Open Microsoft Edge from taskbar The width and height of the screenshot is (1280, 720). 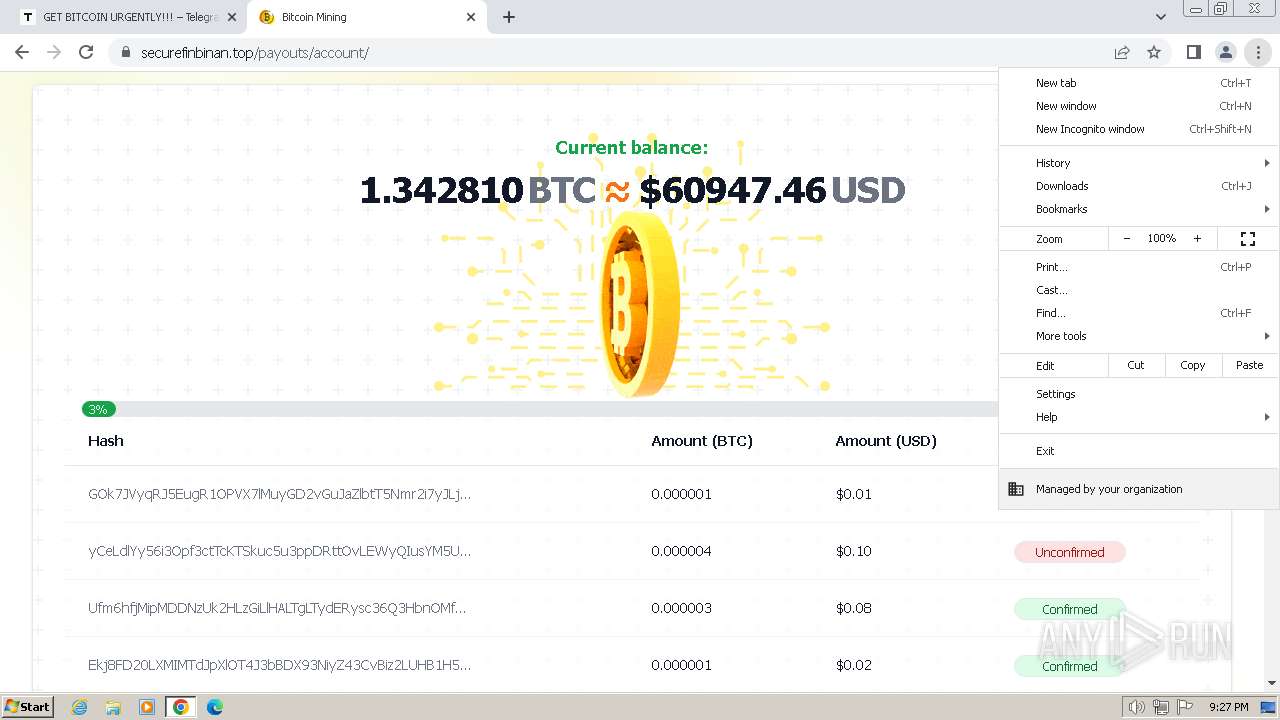pos(215,707)
